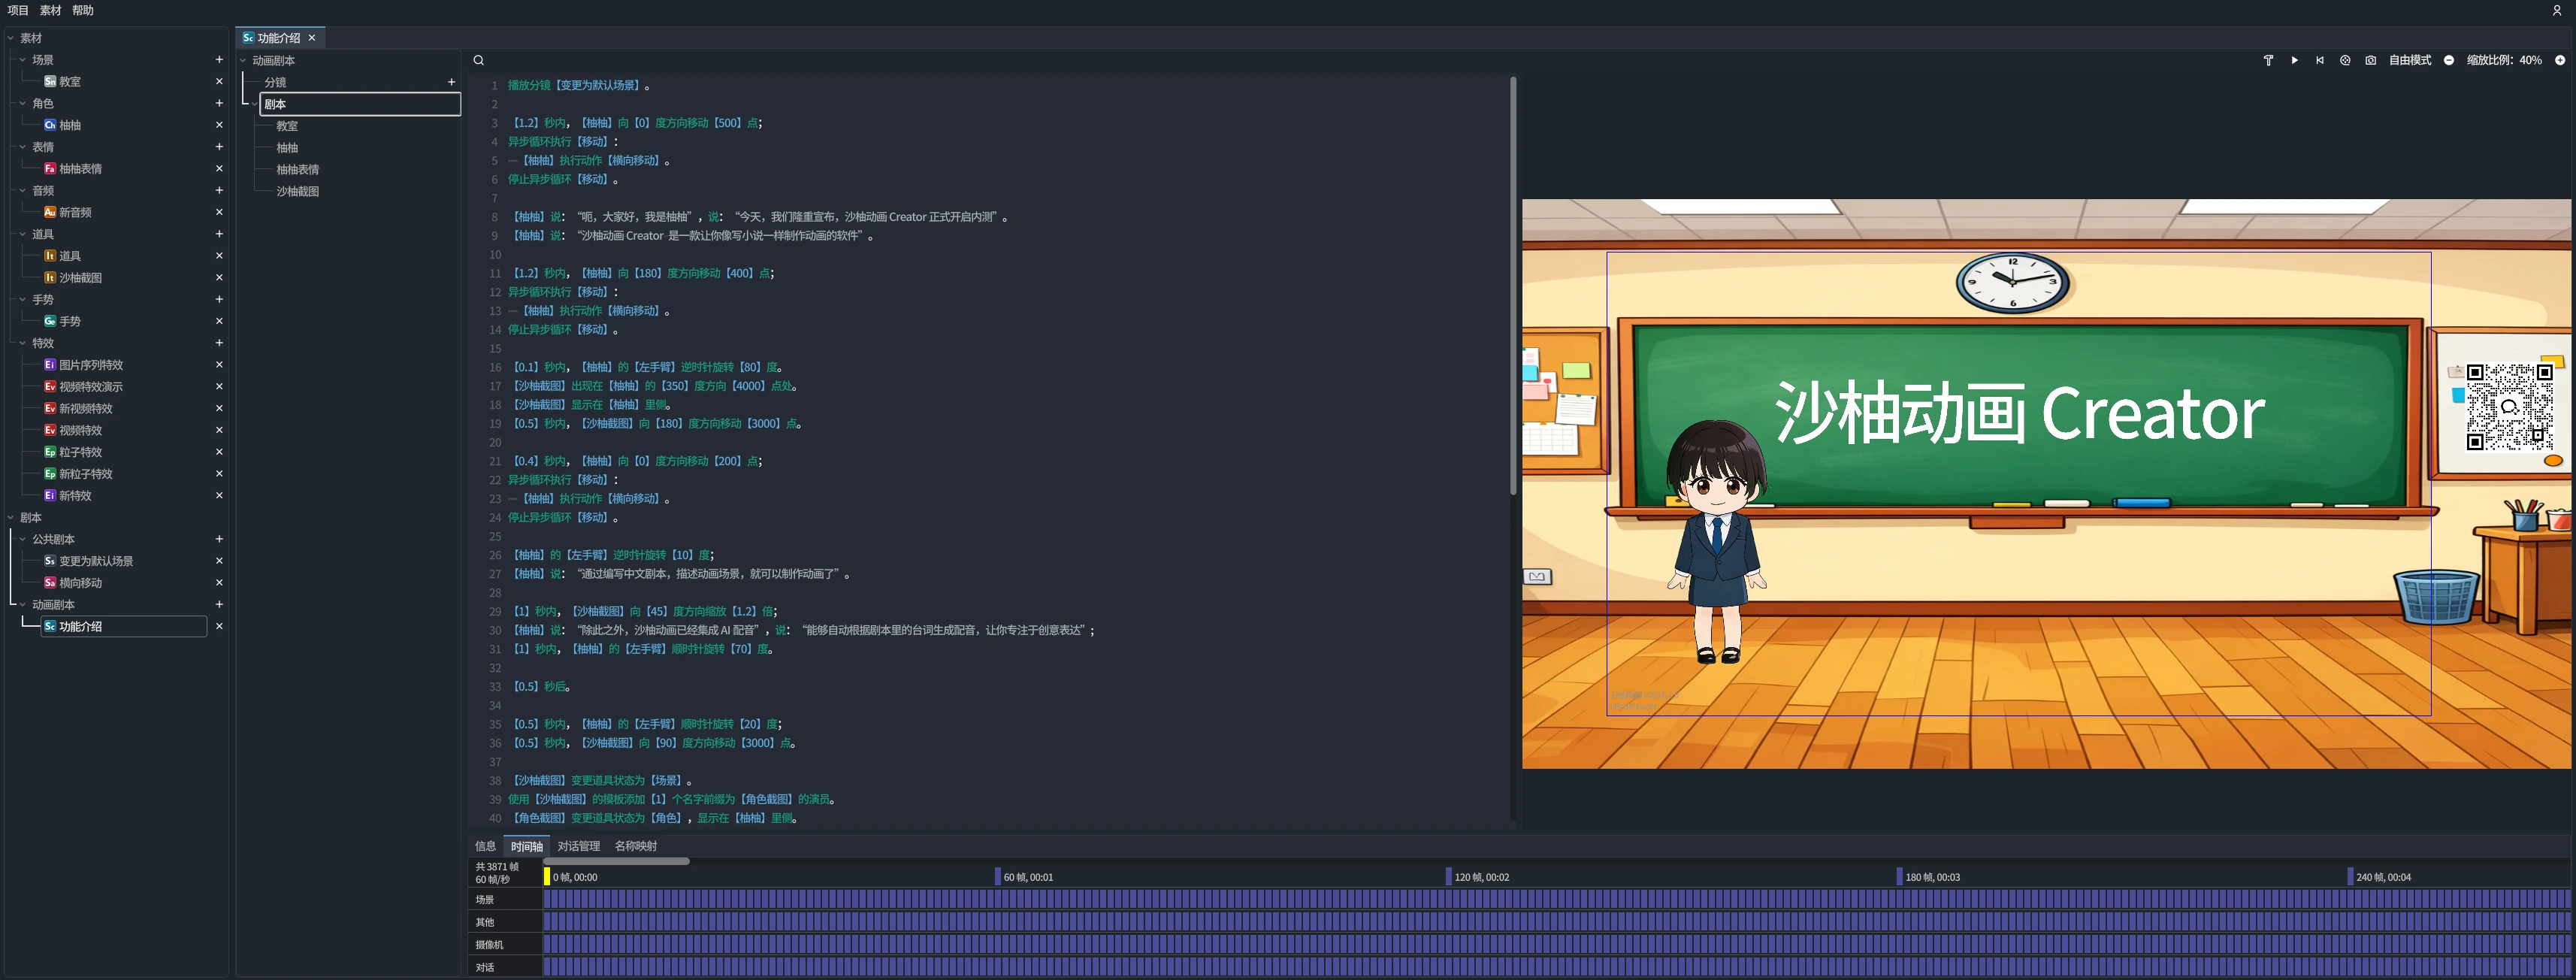Click the hammer build icon in preview toolbar
This screenshot has height=980, width=2576.
tap(2268, 60)
